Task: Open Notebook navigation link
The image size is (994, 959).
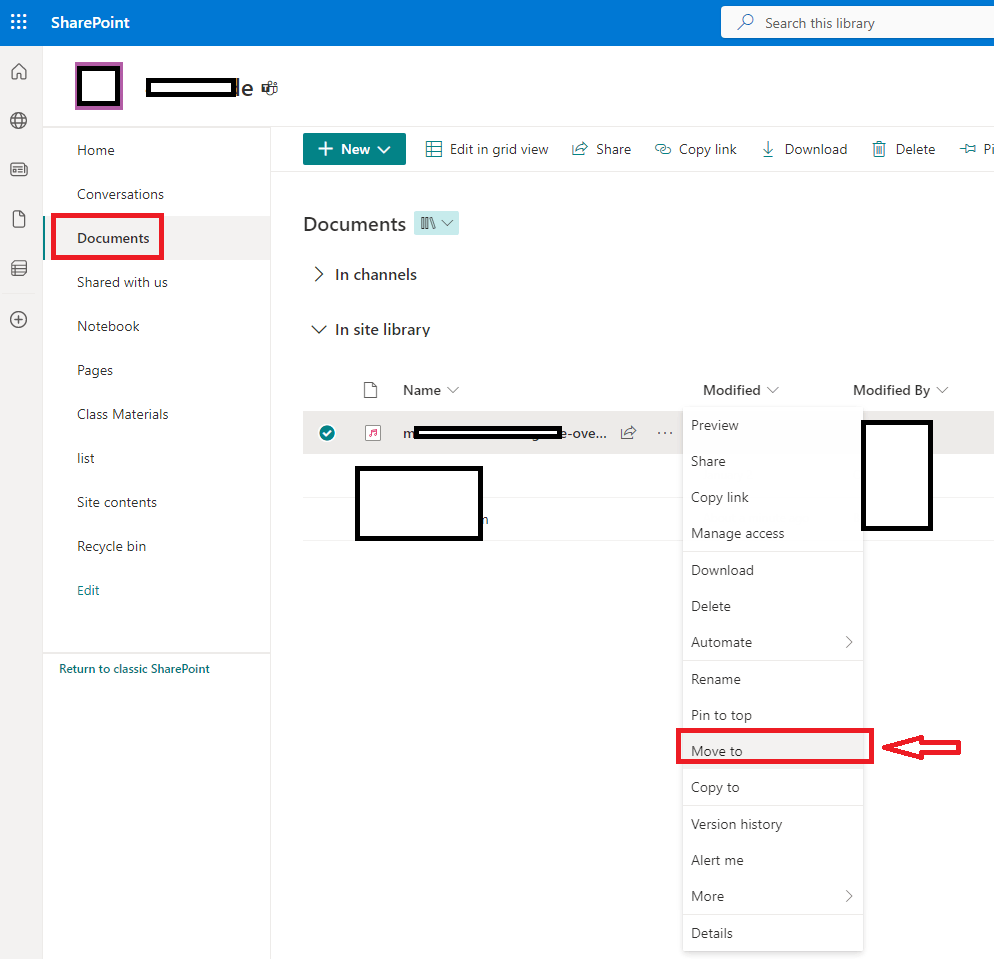Action: click(108, 326)
